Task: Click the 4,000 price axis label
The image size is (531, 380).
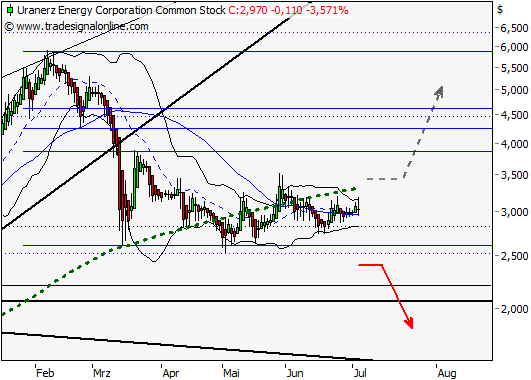Action: [x=514, y=144]
